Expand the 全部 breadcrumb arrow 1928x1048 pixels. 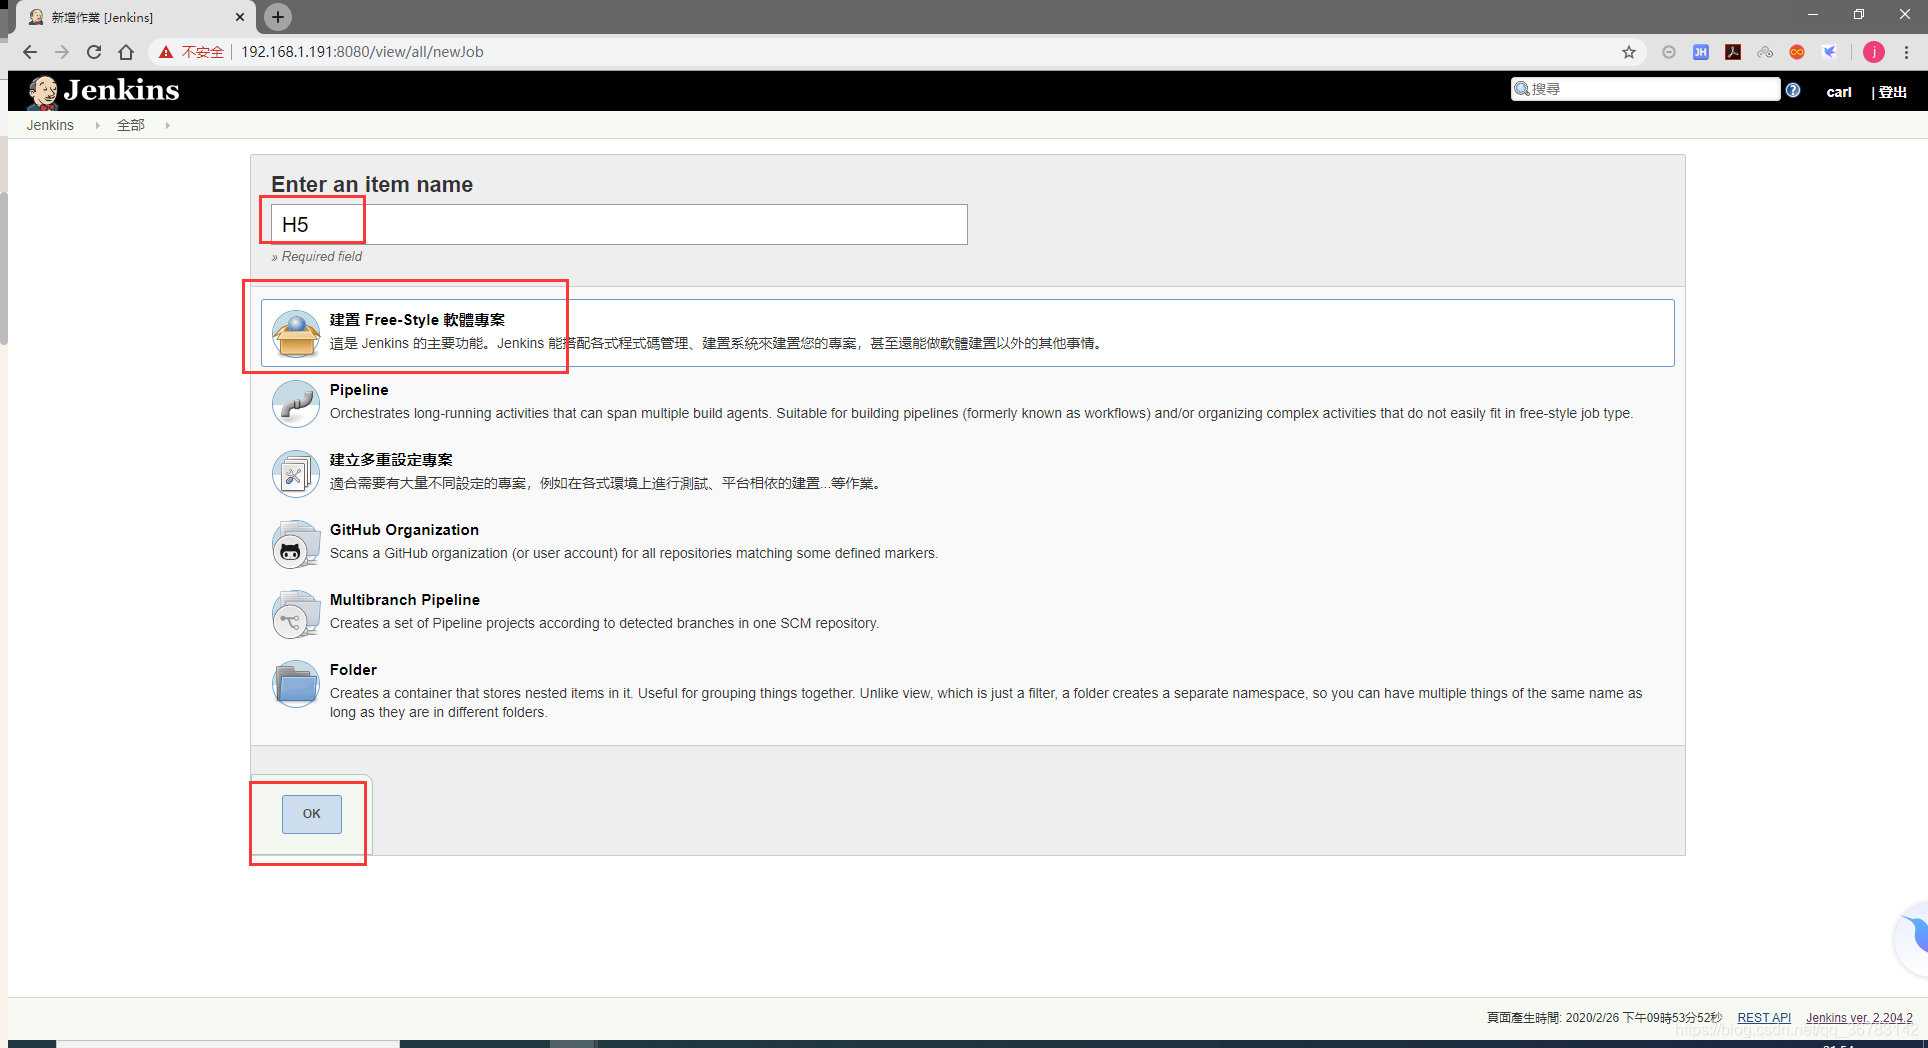pos(167,125)
